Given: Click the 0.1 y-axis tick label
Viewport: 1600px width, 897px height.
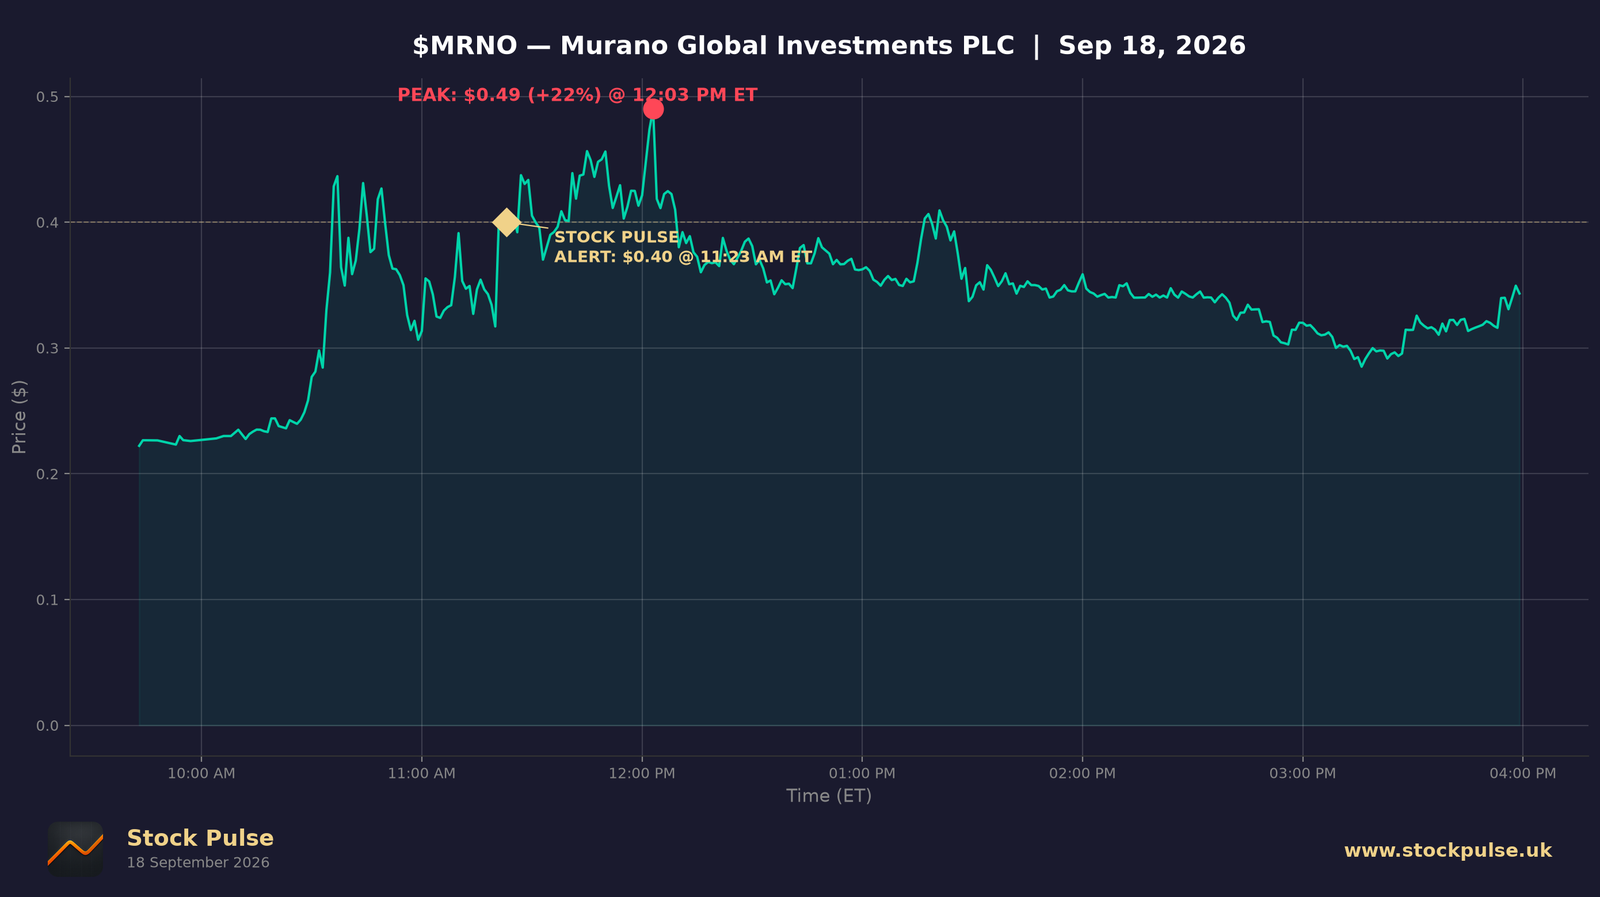Looking at the screenshot, I should coord(48,600).
